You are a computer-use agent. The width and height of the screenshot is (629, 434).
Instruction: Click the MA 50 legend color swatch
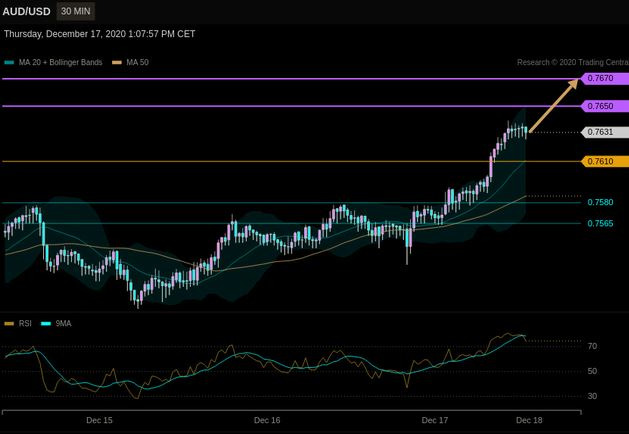tap(116, 63)
